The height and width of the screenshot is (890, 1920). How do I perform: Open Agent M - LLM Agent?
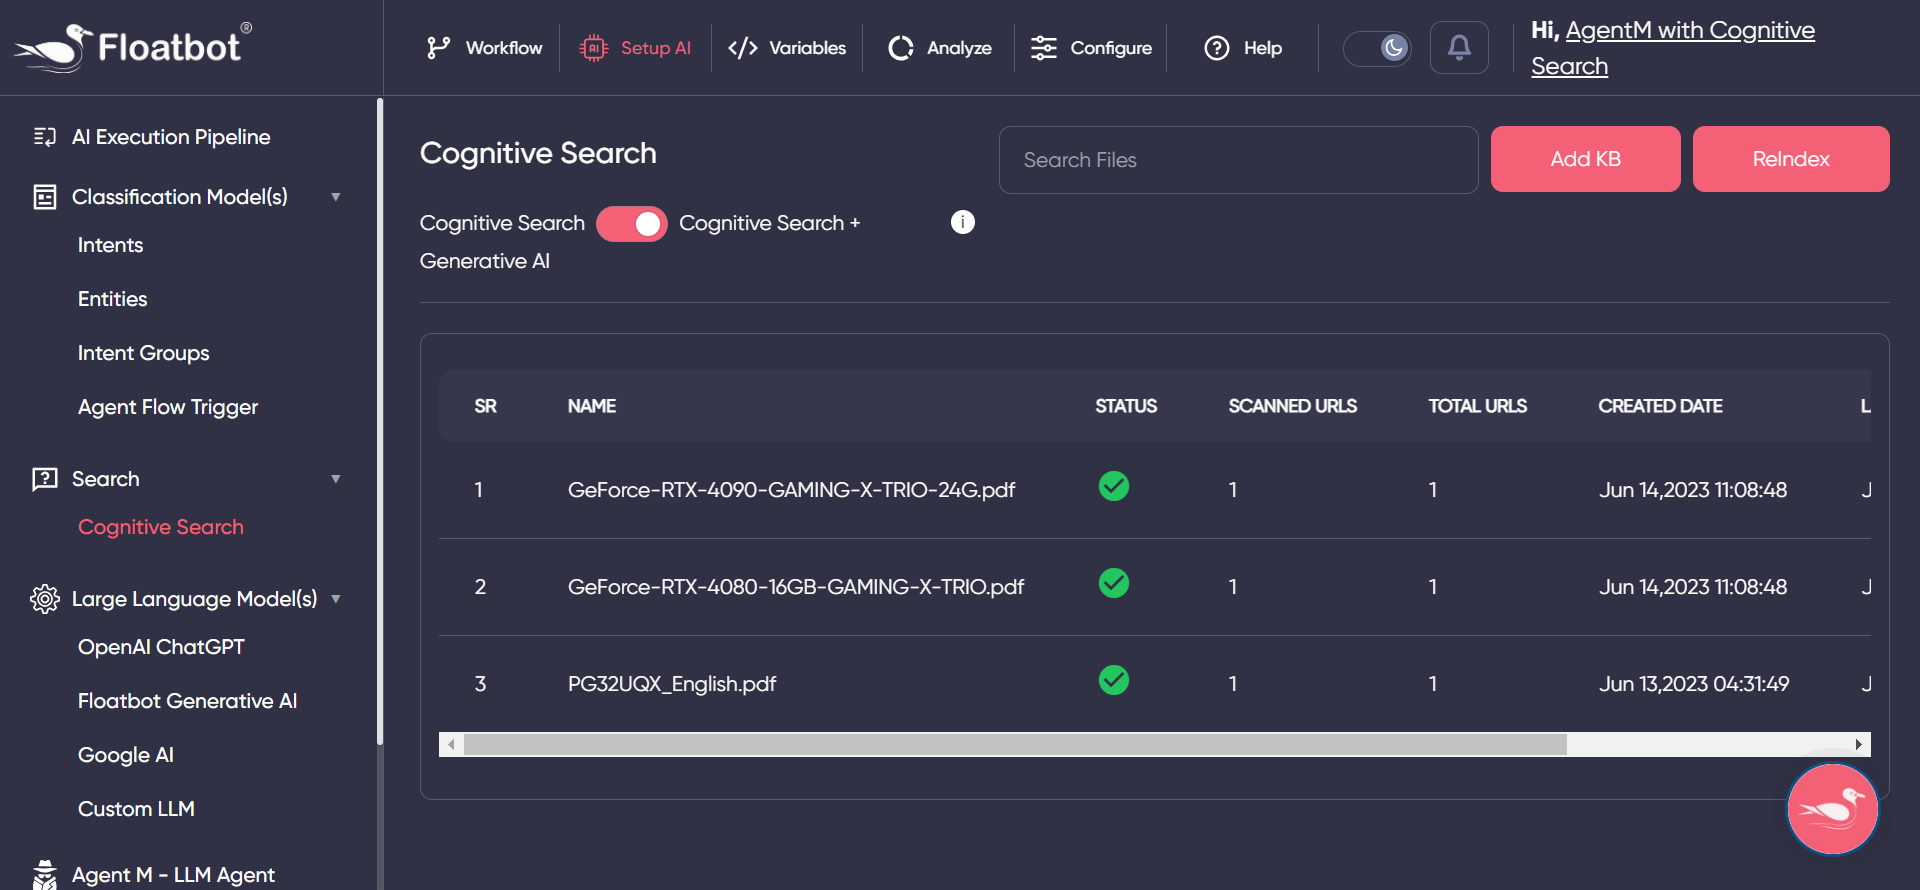click(173, 875)
